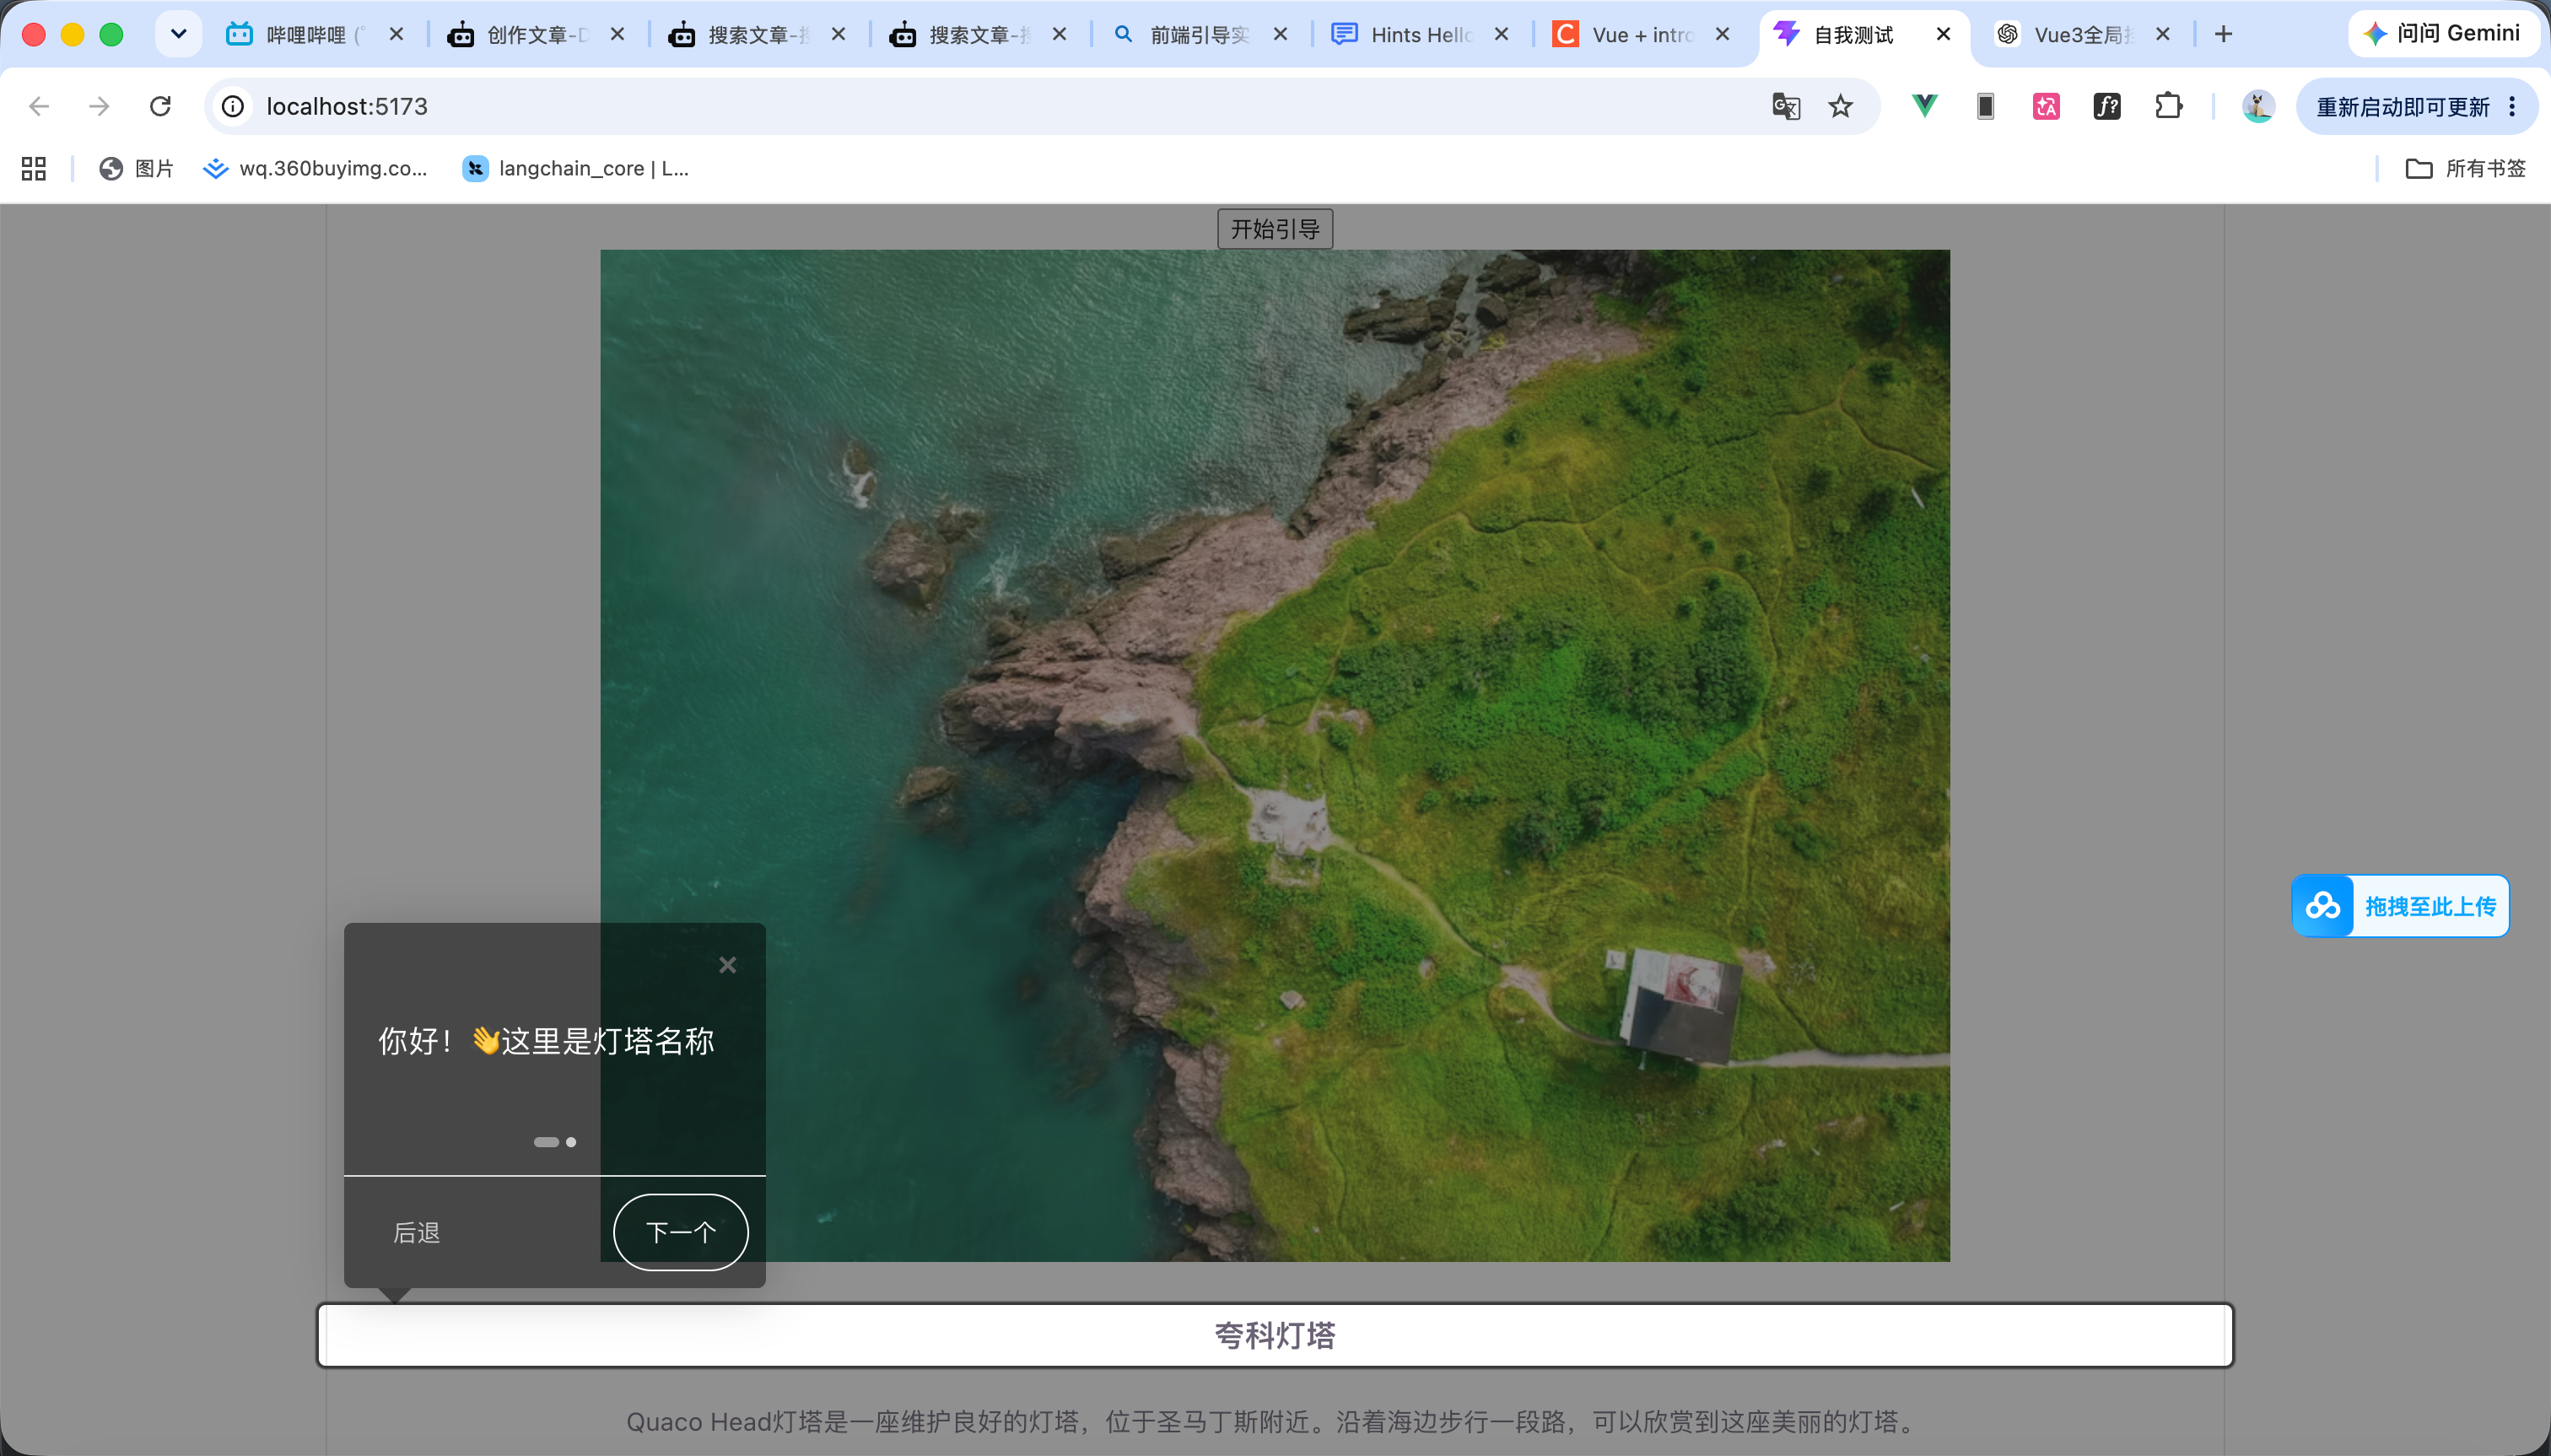Click the apps grid icon in bookmarks bar

tap(34, 168)
